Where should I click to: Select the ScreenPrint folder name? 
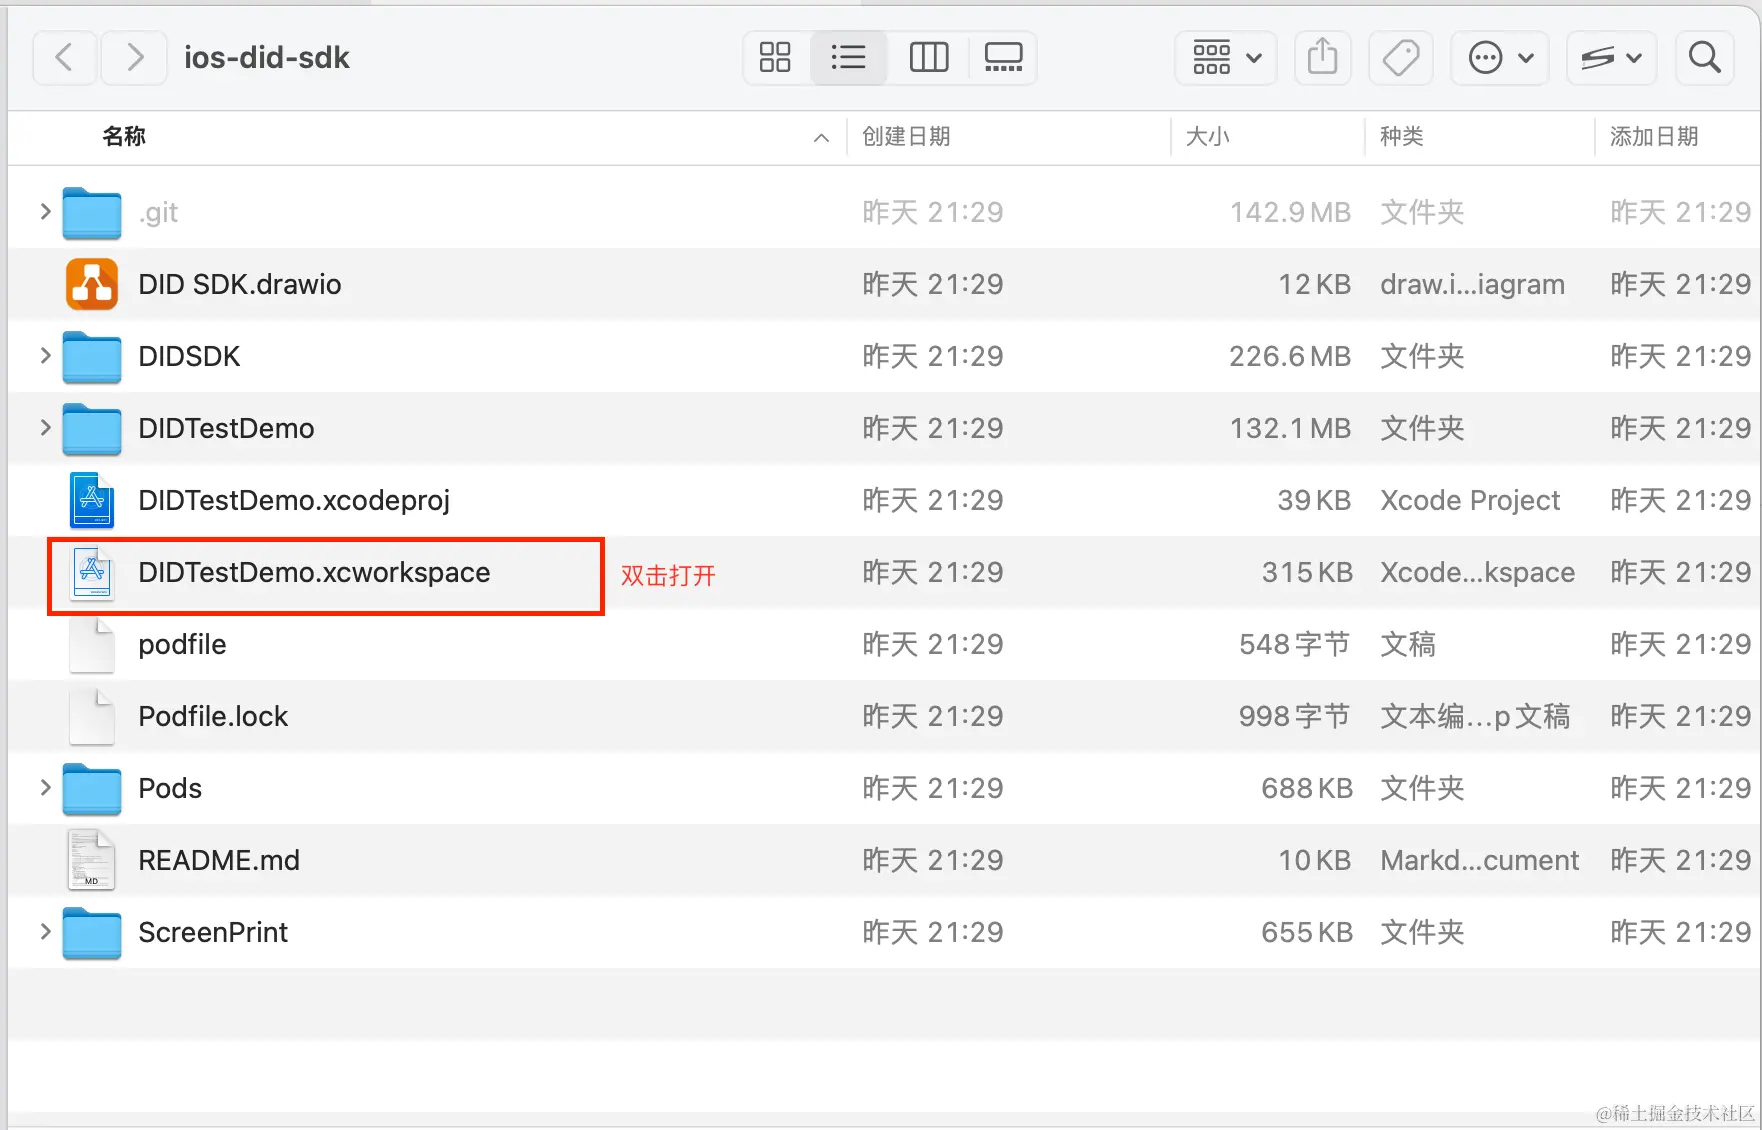(x=213, y=932)
